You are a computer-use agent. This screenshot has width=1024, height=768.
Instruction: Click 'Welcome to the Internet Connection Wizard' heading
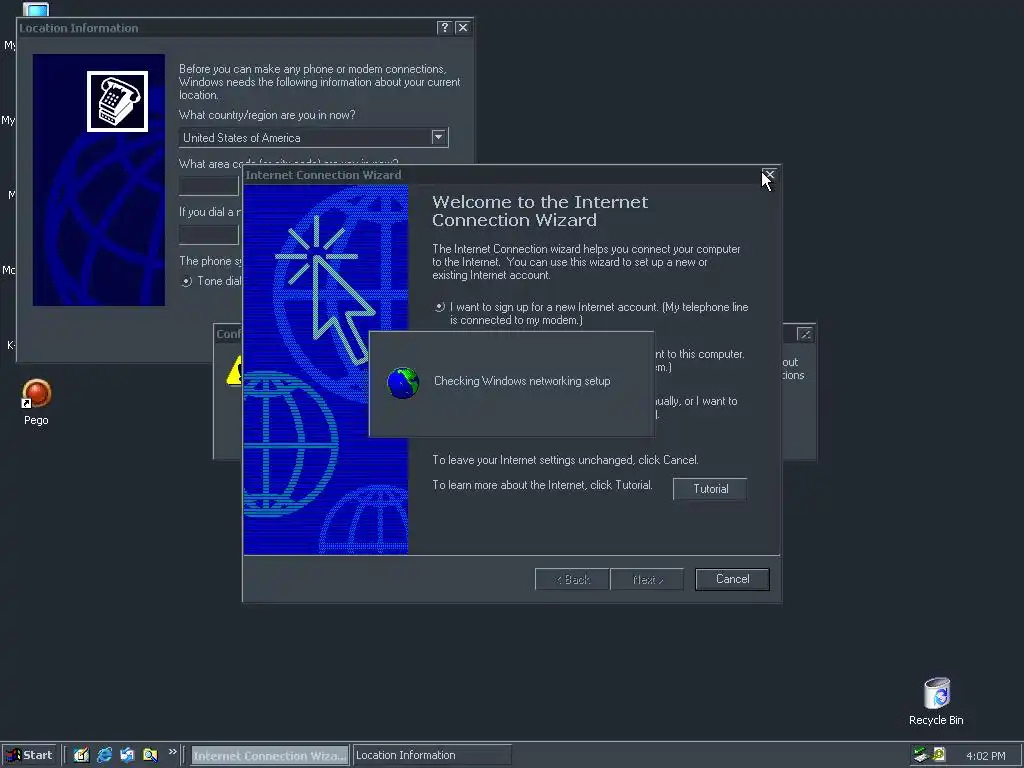540,211
